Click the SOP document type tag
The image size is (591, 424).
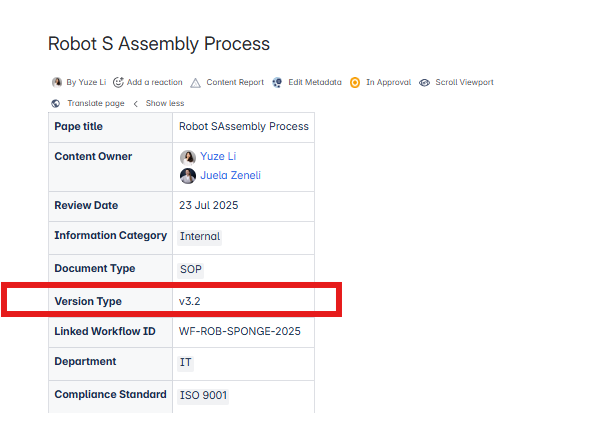[191, 269]
